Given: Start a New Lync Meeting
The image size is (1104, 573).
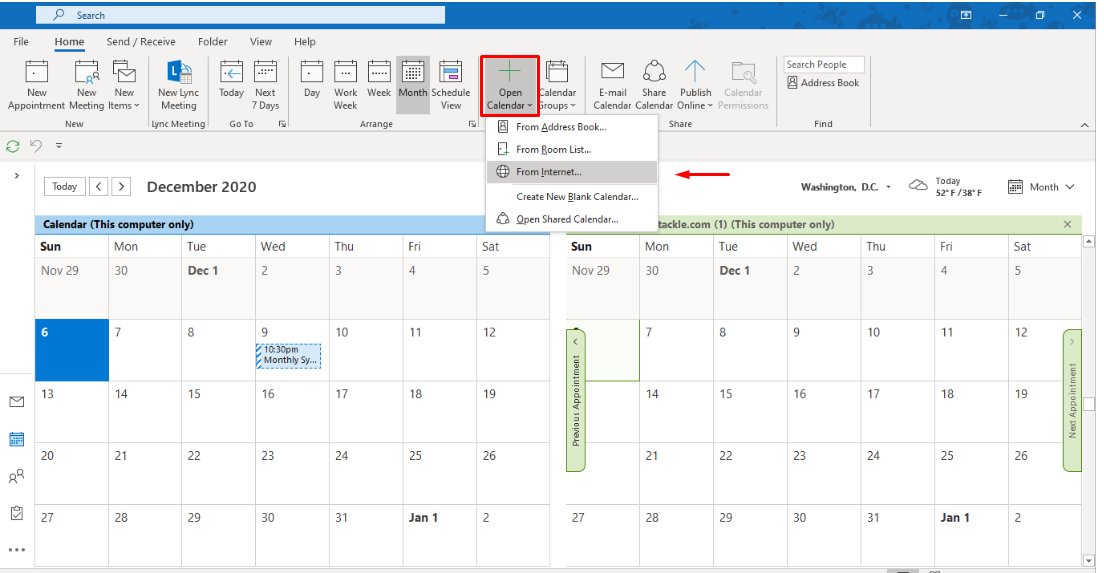Looking at the screenshot, I should pyautogui.click(x=179, y=85).
